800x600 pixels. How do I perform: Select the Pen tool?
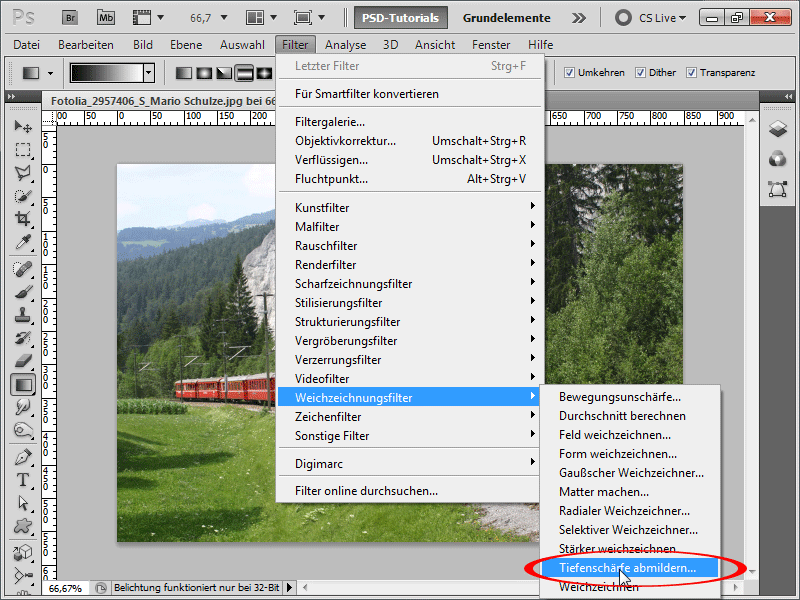coord(22,457)
